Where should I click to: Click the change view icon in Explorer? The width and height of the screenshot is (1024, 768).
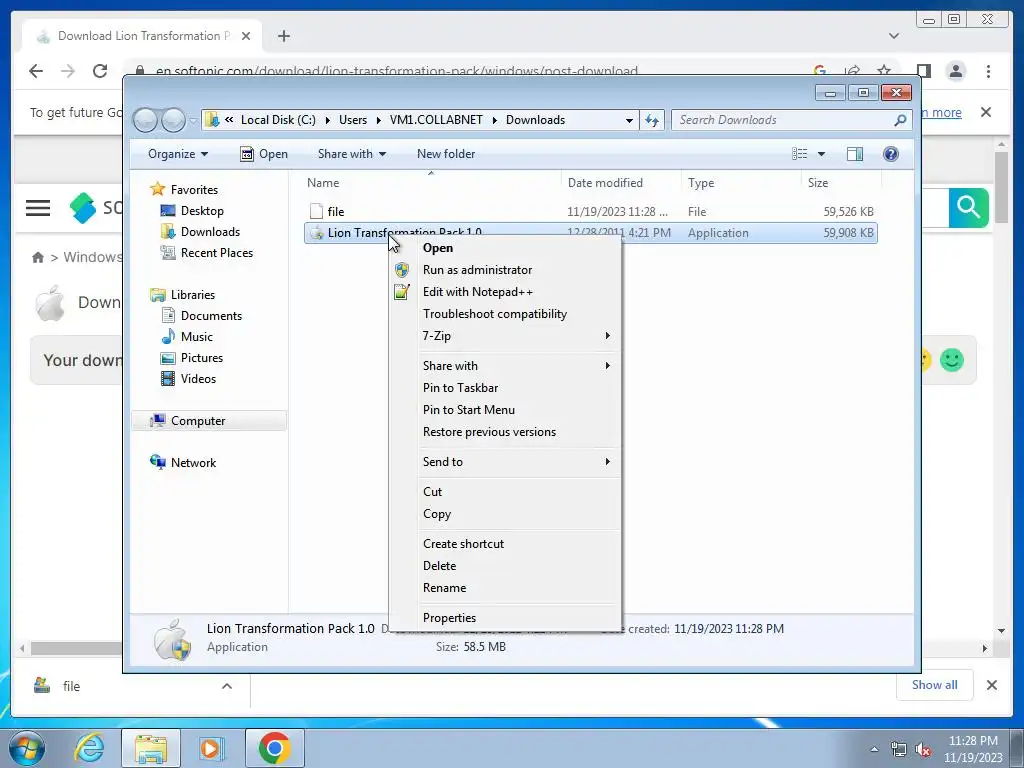pos(800,154)
